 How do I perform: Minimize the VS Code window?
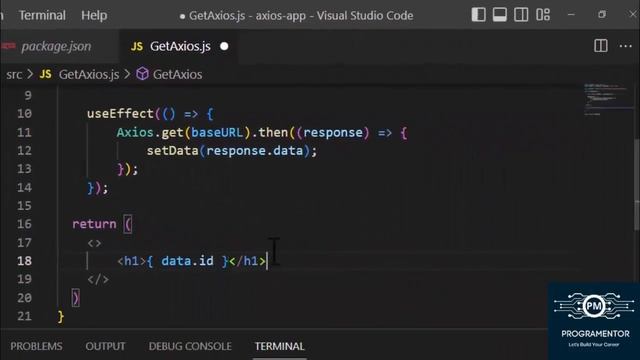click(x=571, y=15)
